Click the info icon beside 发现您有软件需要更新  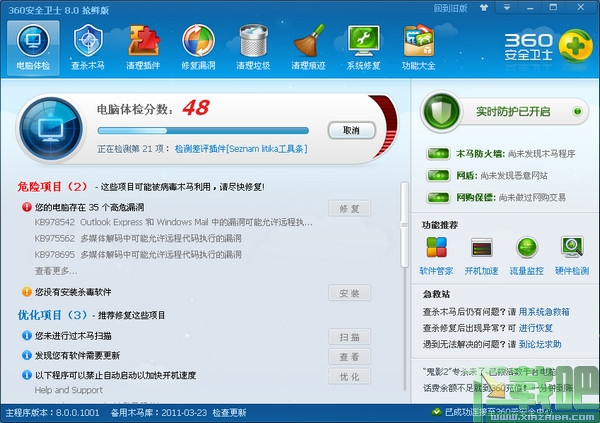27,355
